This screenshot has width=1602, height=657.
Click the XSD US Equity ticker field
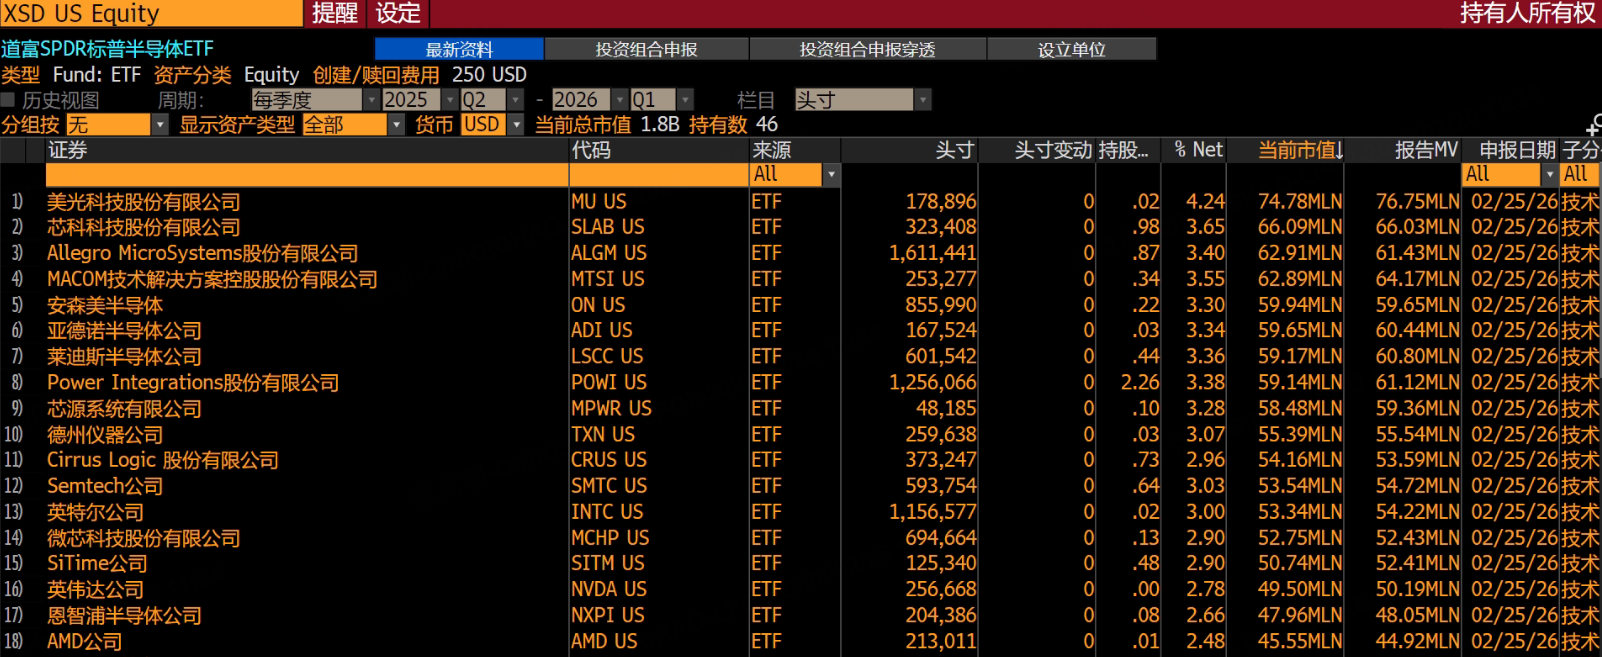point(151,13)
